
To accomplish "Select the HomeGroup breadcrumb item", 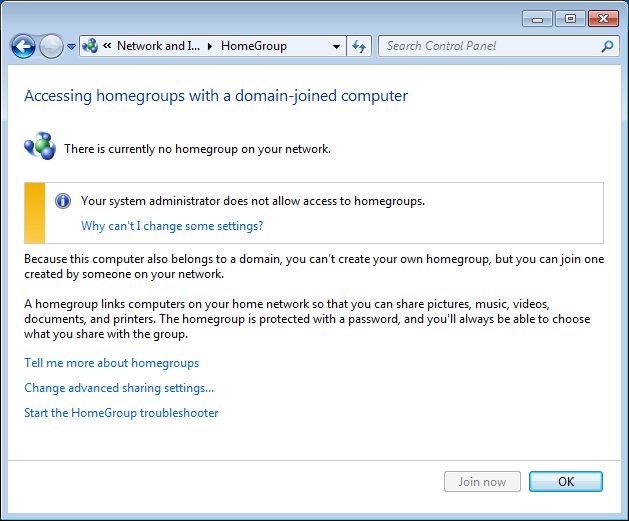I will point(253,46).
